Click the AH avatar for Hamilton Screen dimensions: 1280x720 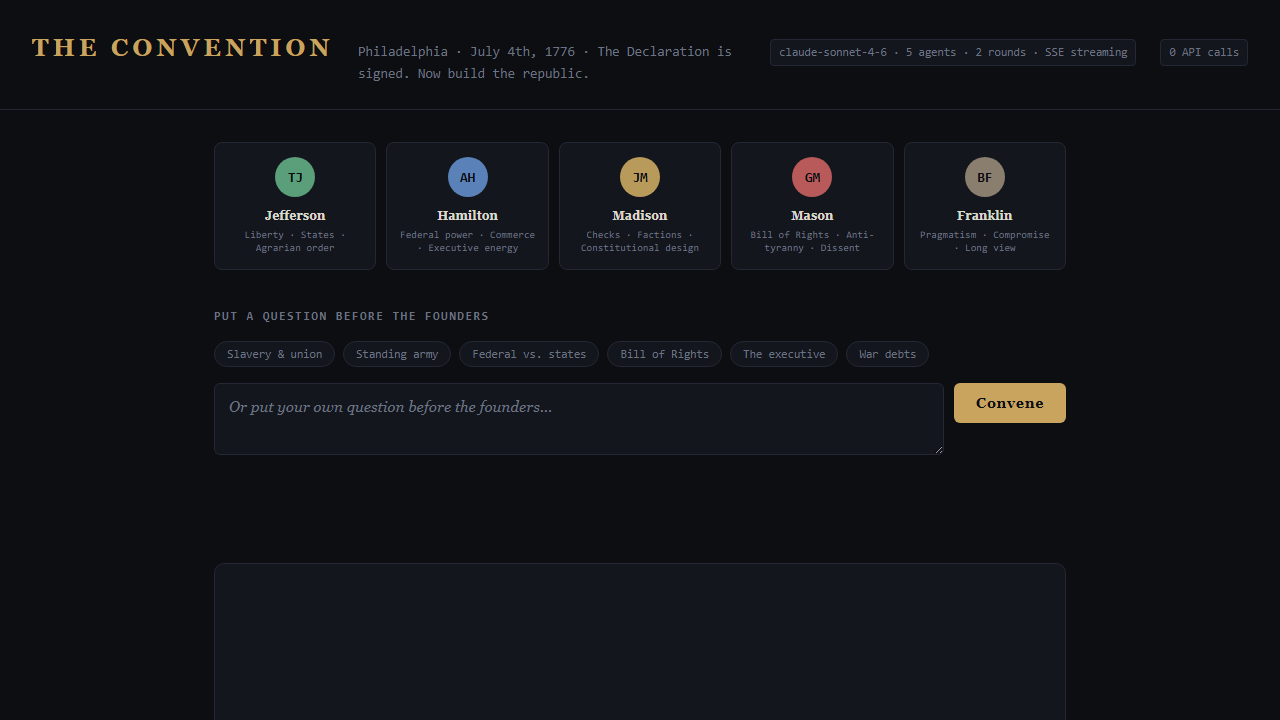point(468,177)
